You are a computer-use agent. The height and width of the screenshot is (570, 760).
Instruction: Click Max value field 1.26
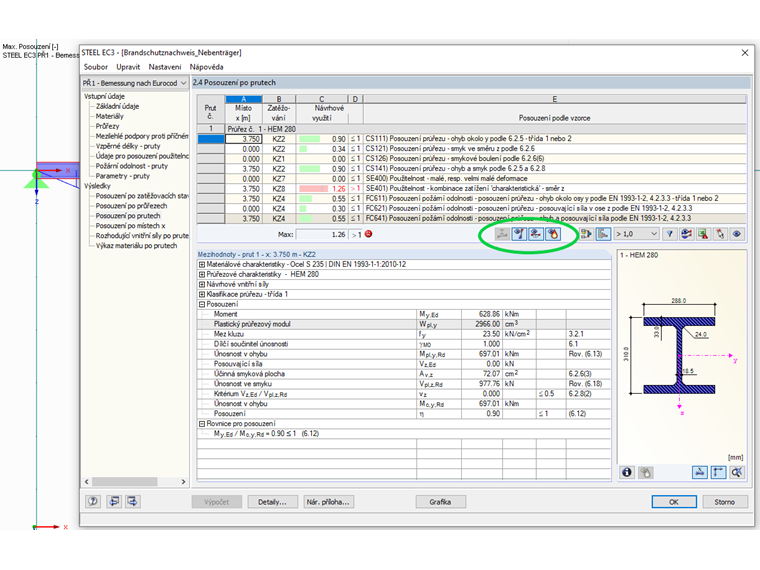[322, 235]
